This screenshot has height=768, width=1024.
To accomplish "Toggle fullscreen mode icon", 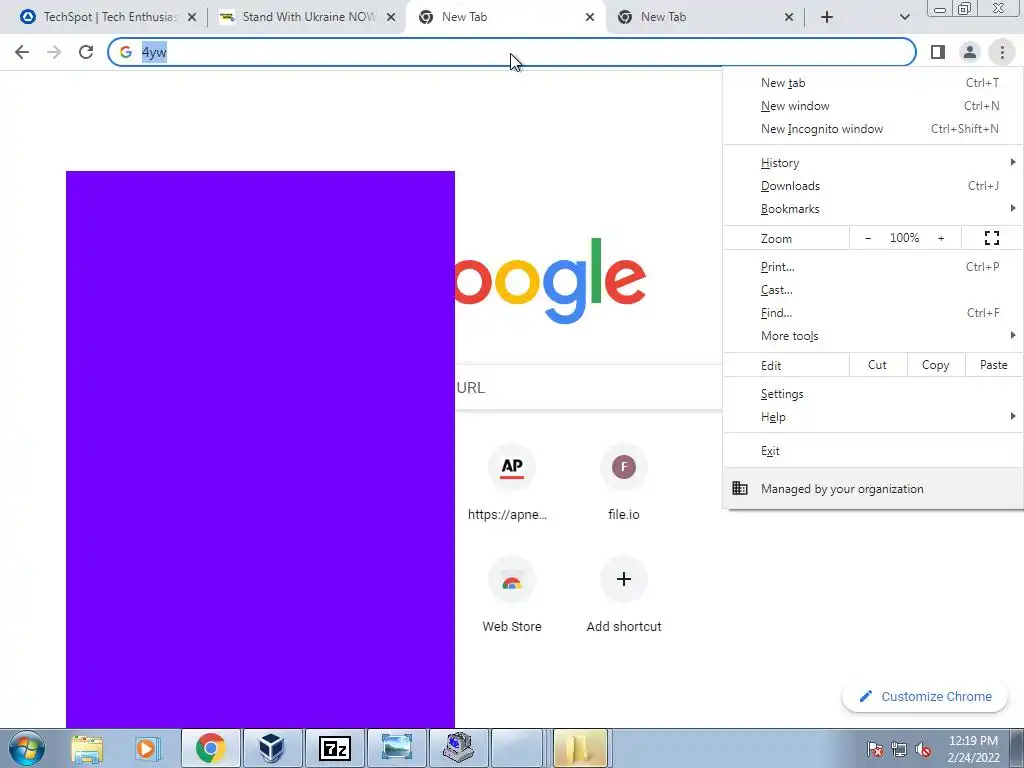I will pyautogui.click(x=992, y=238).
